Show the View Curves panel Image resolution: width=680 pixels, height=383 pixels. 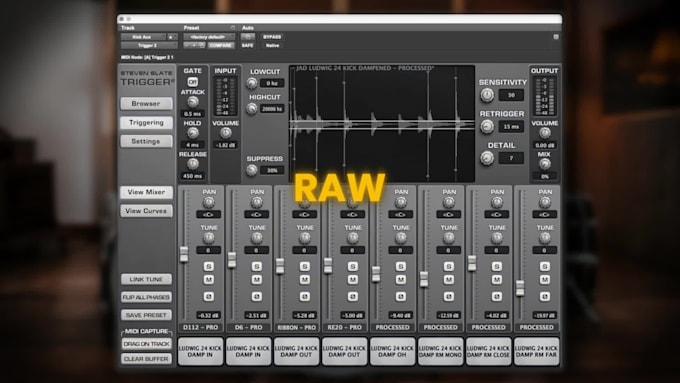pos(146,211)
